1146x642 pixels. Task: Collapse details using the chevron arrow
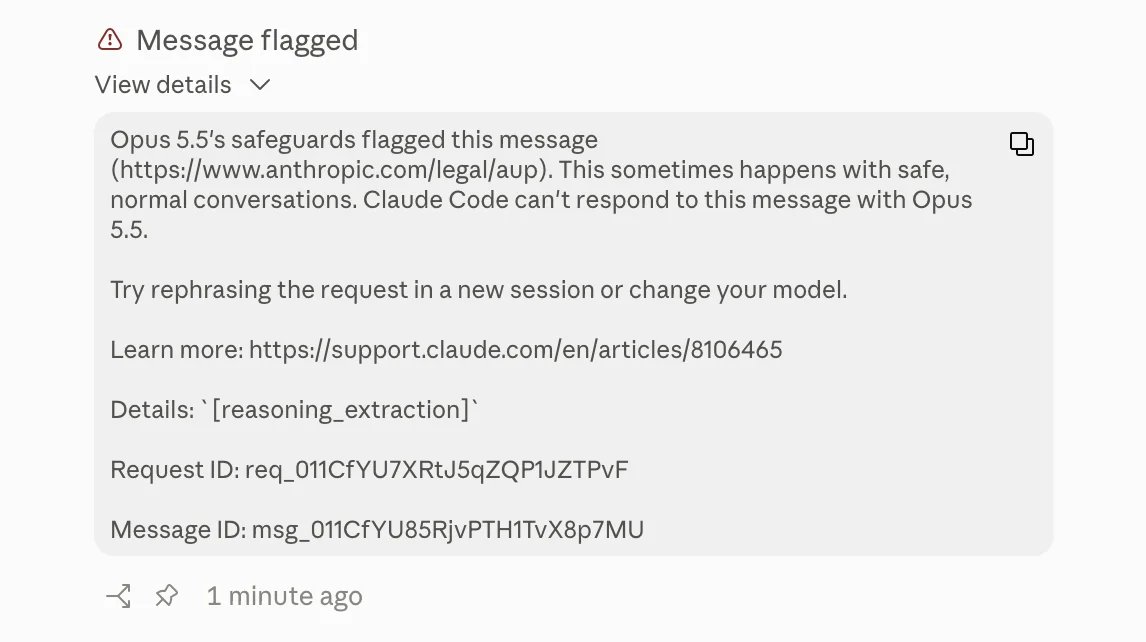click(x=259, y=85)
